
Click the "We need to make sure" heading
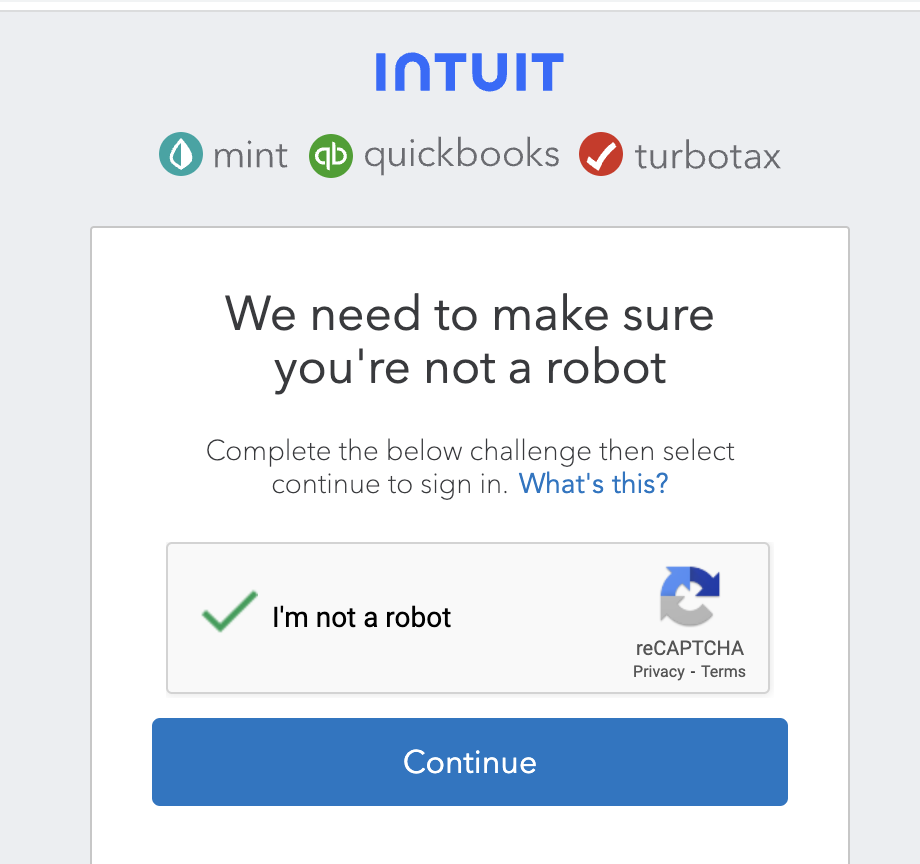coord(469,313)
